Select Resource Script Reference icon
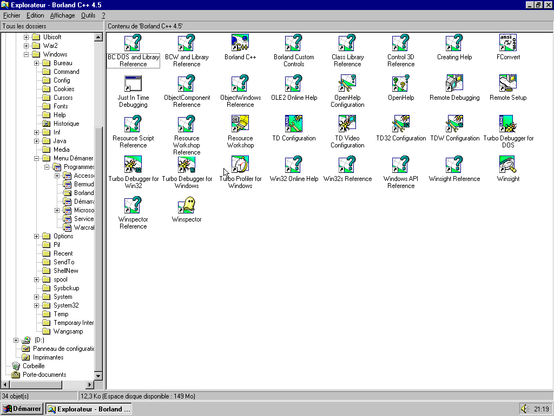Image resolution: width=554 pixels, height=416 pixels. tap(133, 124)
